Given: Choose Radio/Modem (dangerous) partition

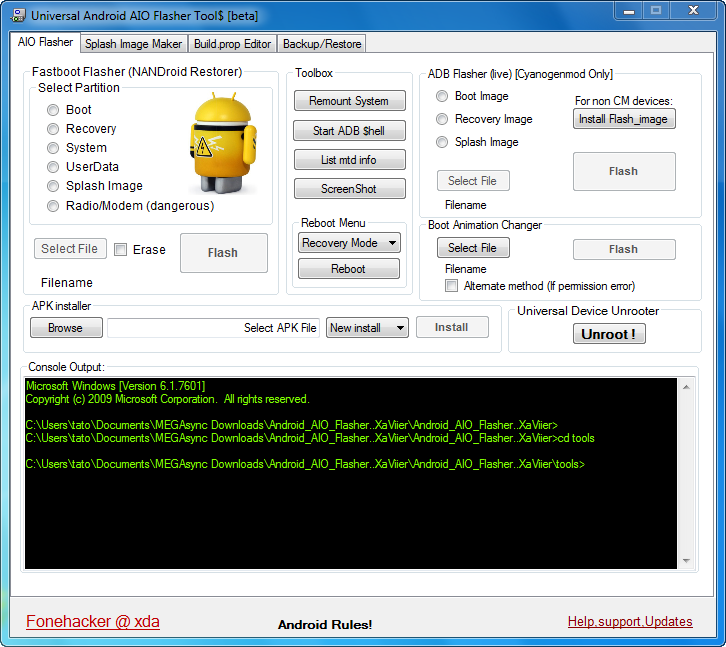Looking at the screenshot, I should [53, 206].
